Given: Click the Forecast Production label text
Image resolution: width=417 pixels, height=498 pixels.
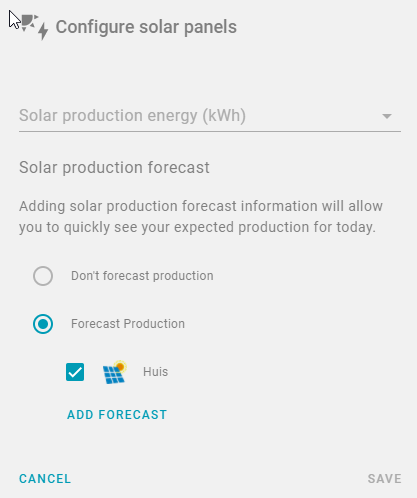Looking at the screenshot, I should [x=128, y=324].
